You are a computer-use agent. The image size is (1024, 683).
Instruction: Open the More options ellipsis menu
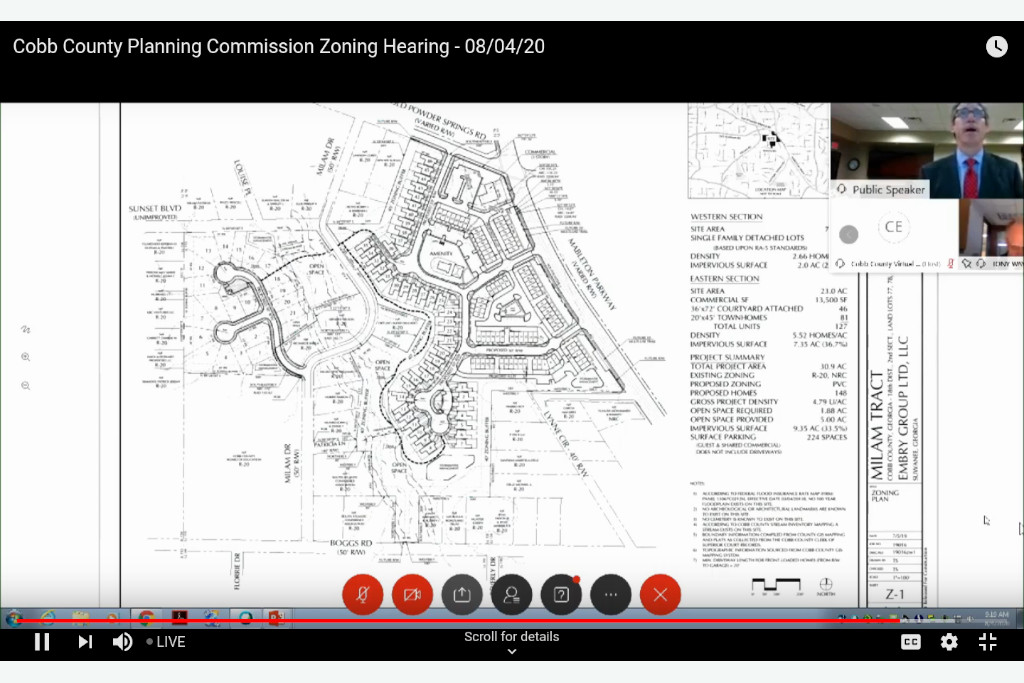(x=611, y=594)
